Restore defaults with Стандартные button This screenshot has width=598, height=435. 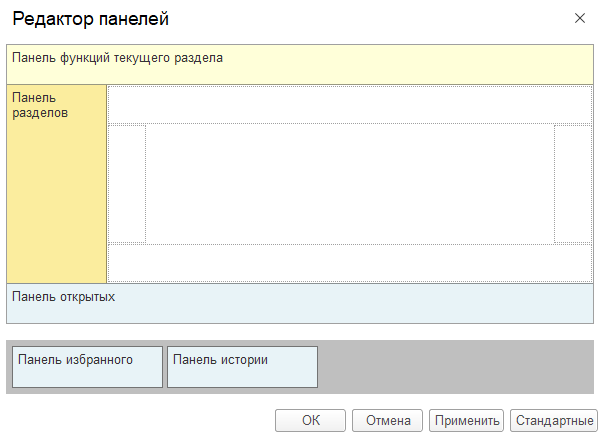[x=554, y=420]
